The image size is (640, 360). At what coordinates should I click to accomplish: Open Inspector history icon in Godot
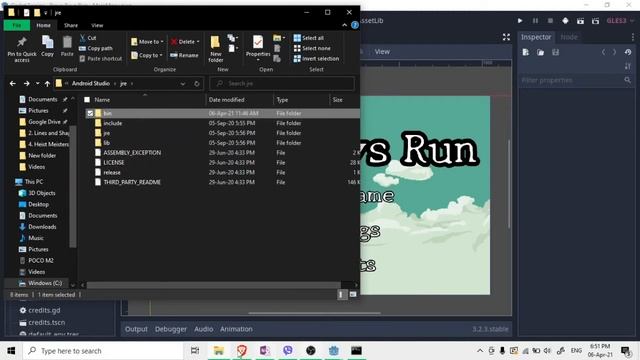(x=628, y=52)
